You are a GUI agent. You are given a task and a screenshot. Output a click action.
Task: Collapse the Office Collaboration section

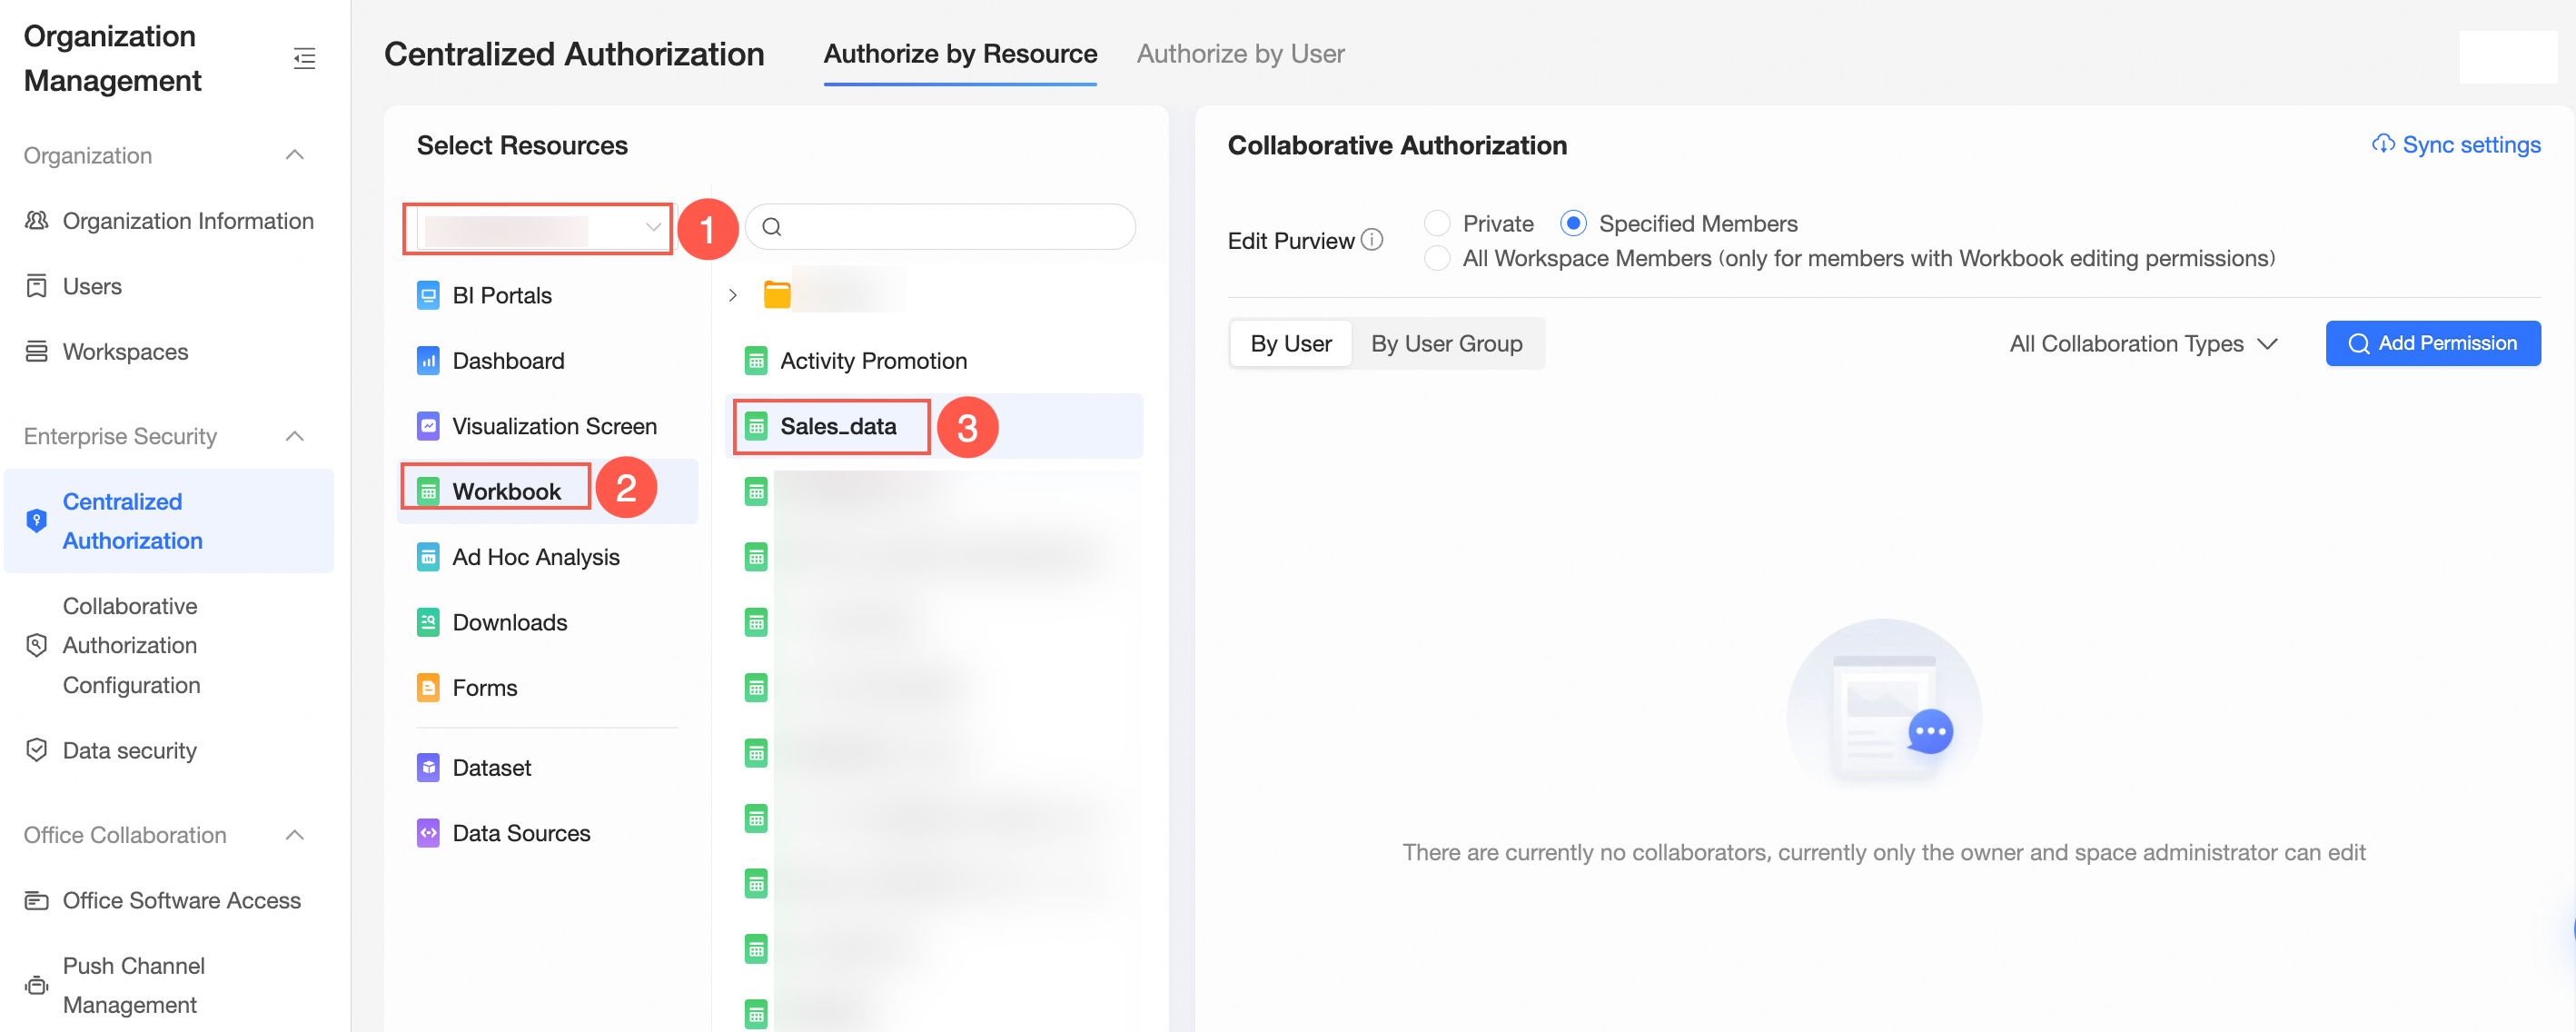(x=294, y=836)
